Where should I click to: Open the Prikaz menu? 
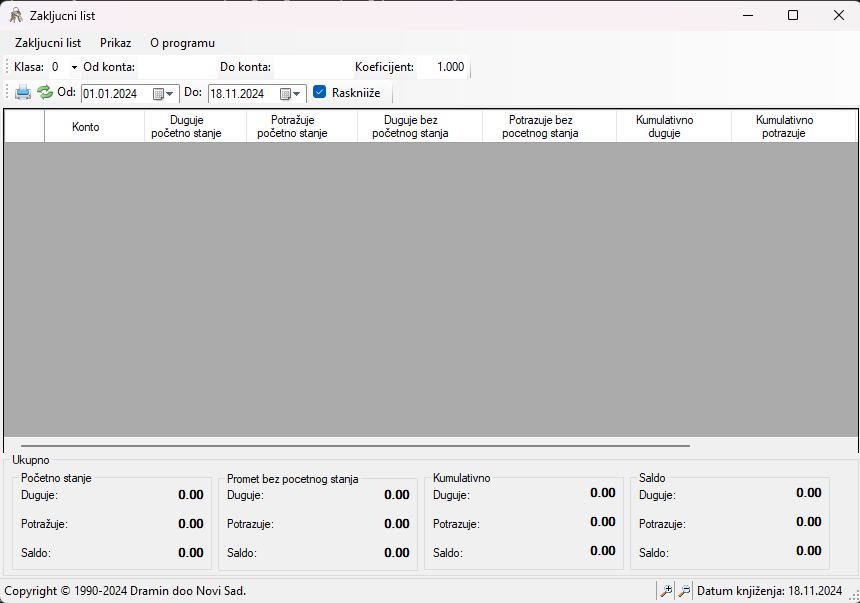pyautogui.click(x=115, y=43)
